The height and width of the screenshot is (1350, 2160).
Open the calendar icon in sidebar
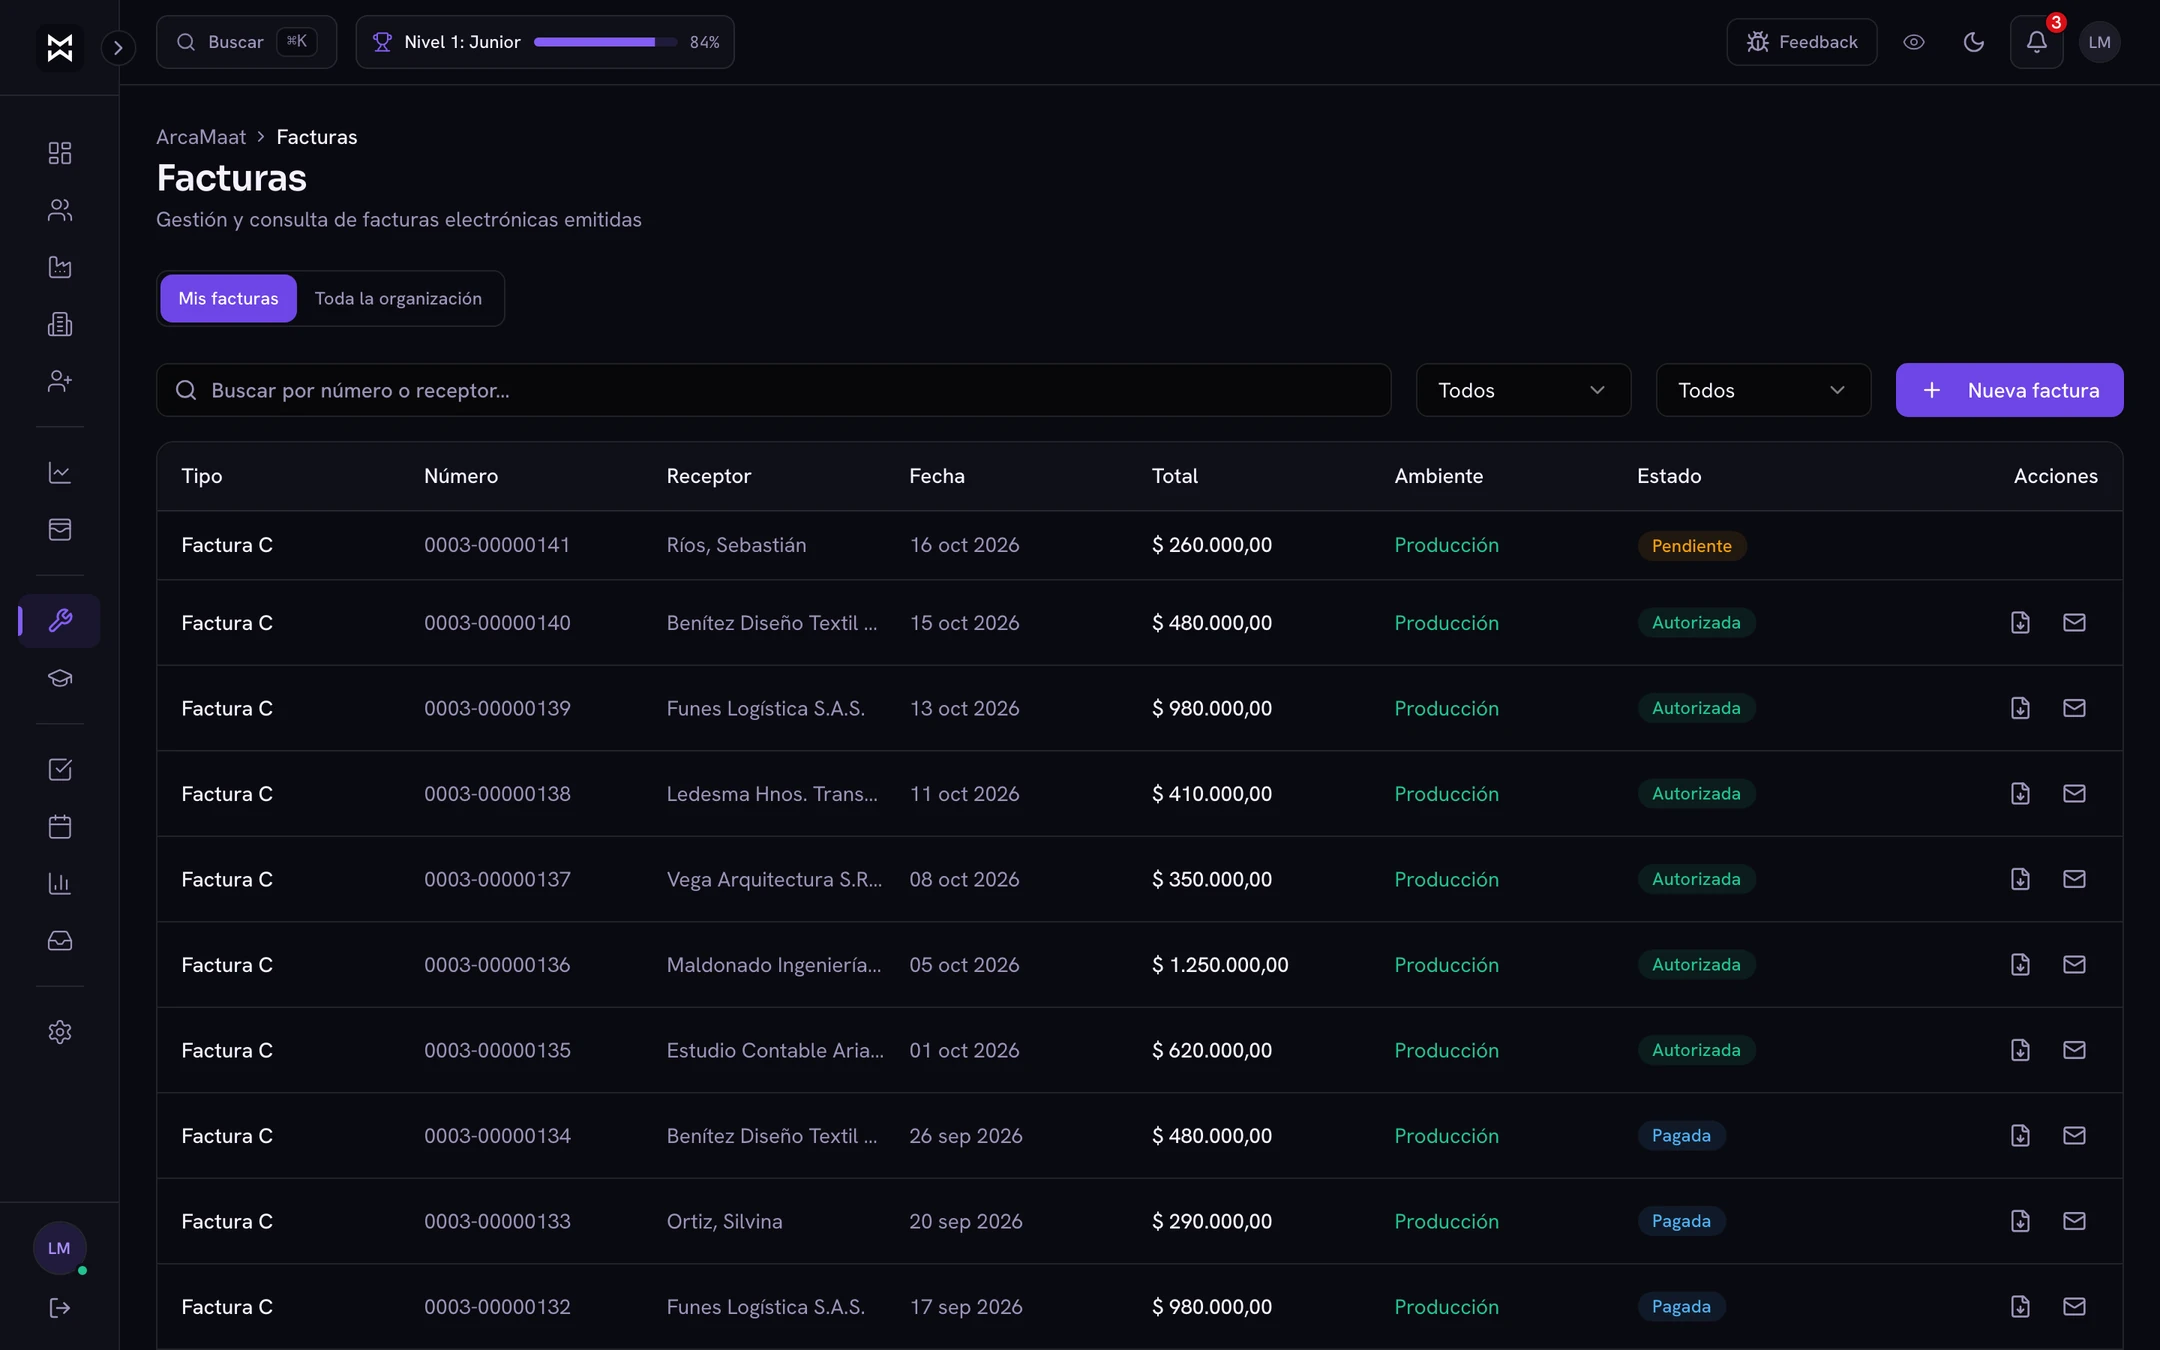click(60, 826)
